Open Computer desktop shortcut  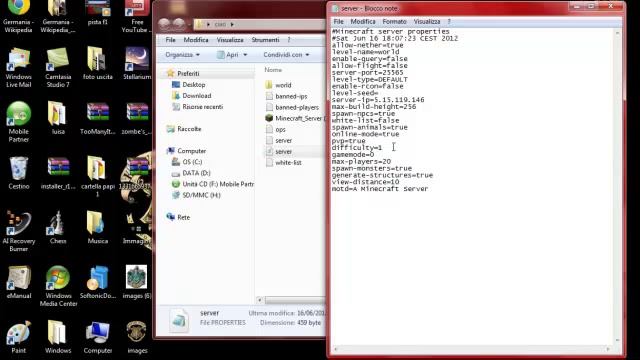(x=98, y=337)
